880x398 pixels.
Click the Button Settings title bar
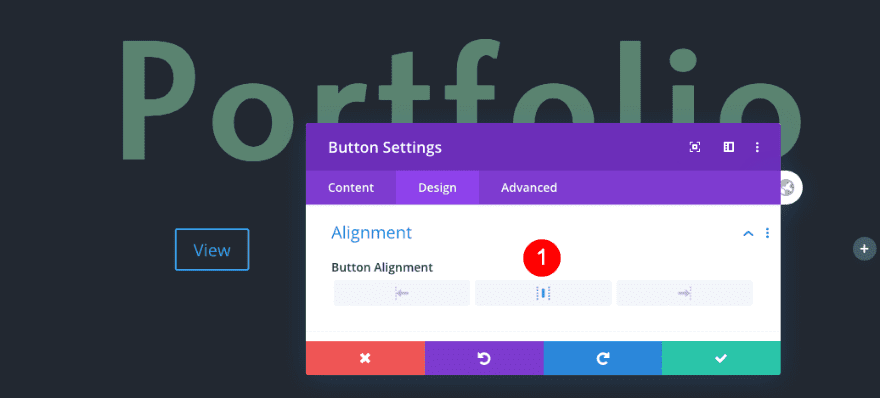[x=543, y=147]
